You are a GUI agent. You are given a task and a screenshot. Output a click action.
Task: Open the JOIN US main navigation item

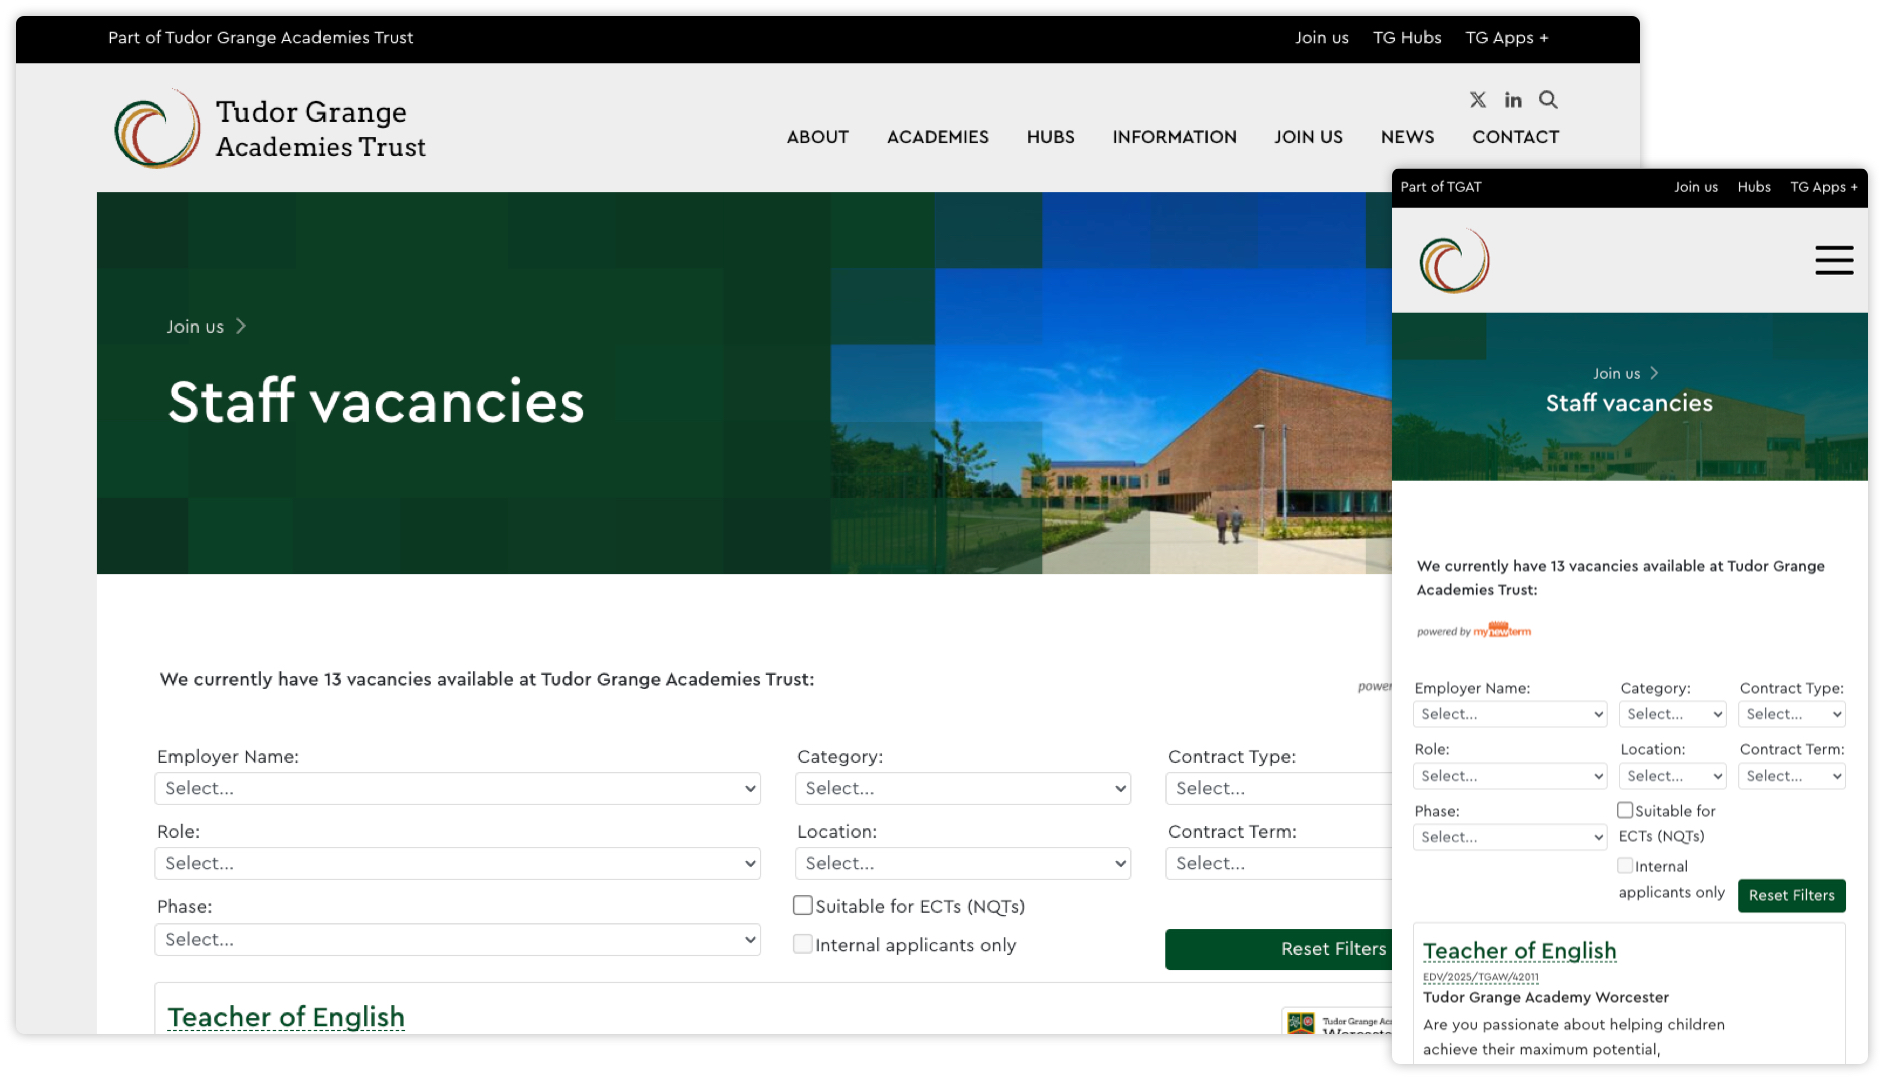pos(1308,137)
